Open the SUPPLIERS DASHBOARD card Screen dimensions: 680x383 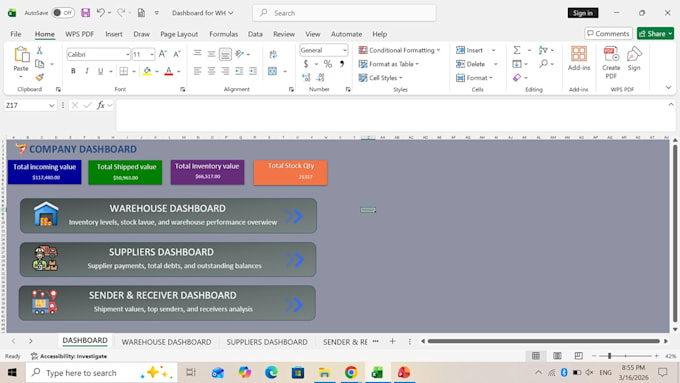[168, 259]
